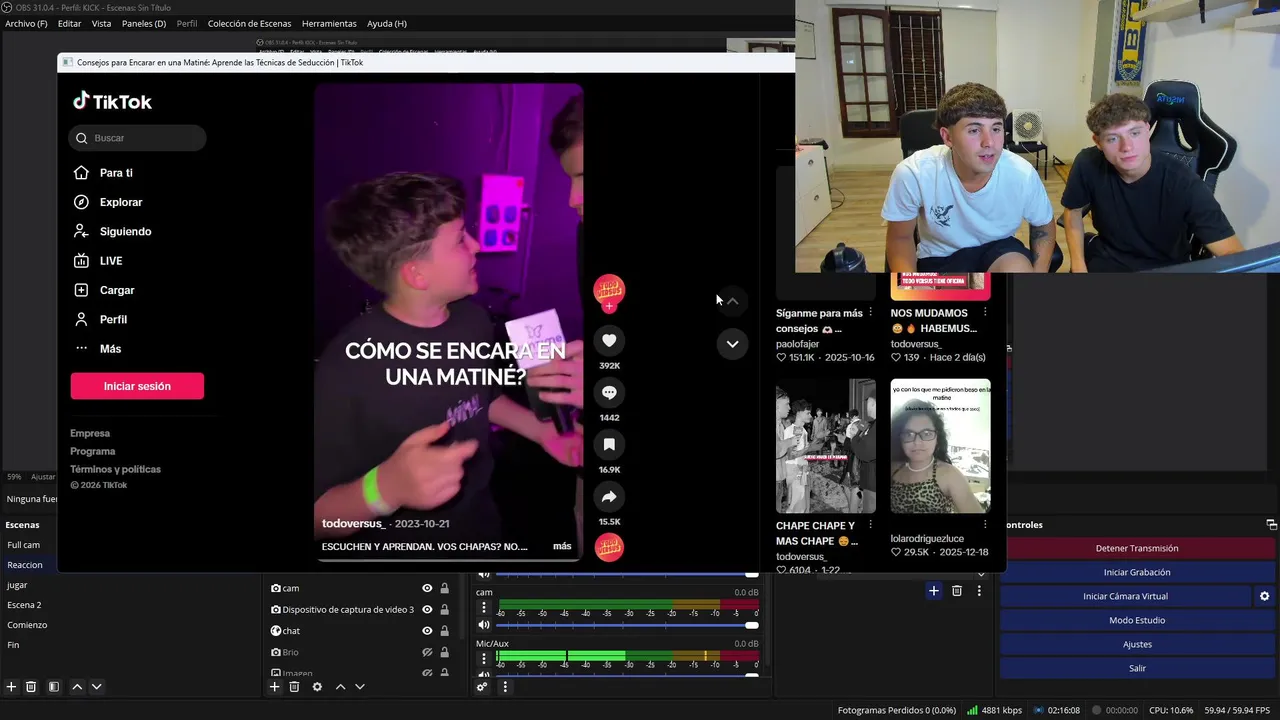Click Iniciar Grabación button

tap(1137, 572)
